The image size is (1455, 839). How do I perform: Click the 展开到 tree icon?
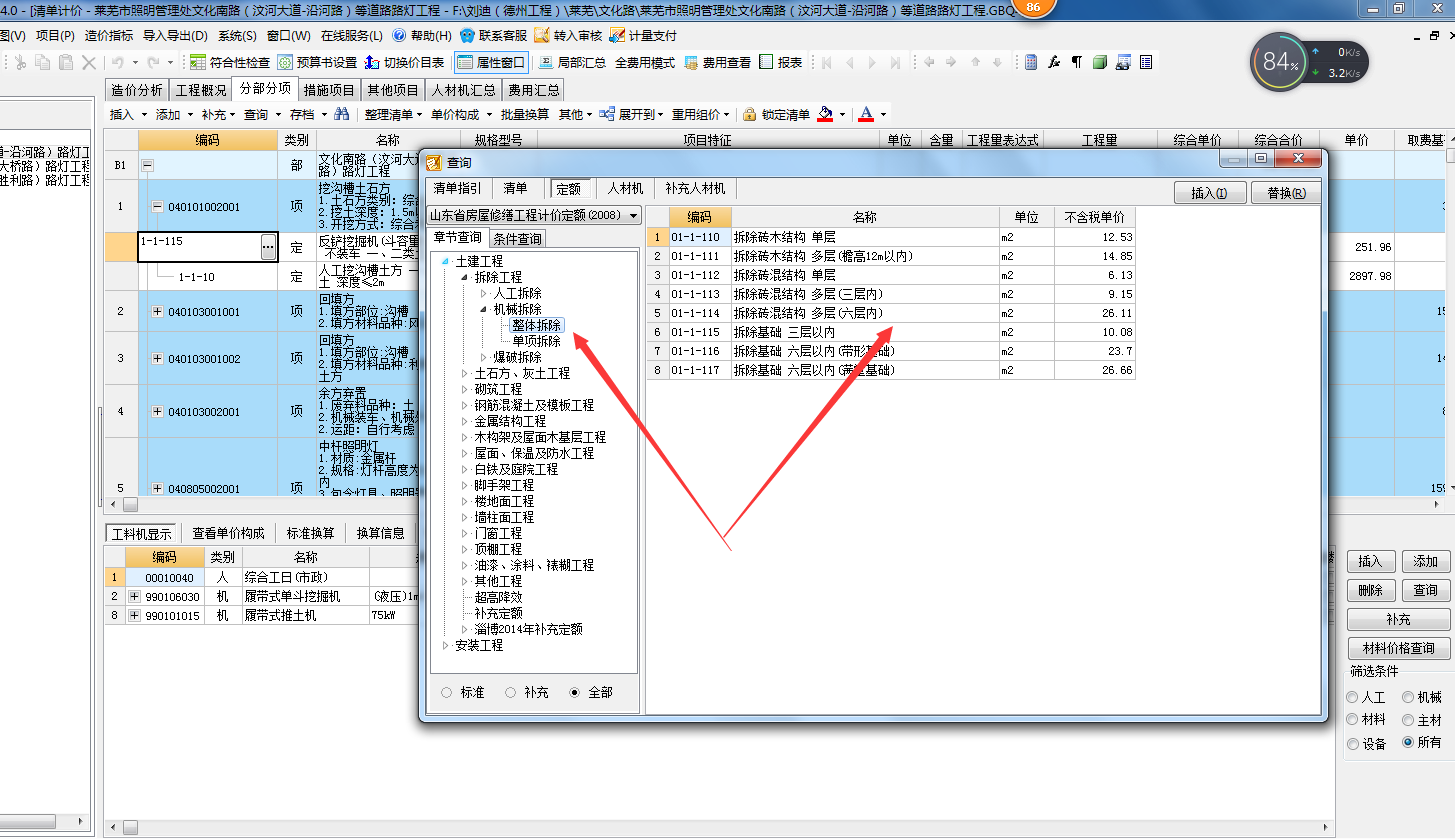[x=609, y=114]
